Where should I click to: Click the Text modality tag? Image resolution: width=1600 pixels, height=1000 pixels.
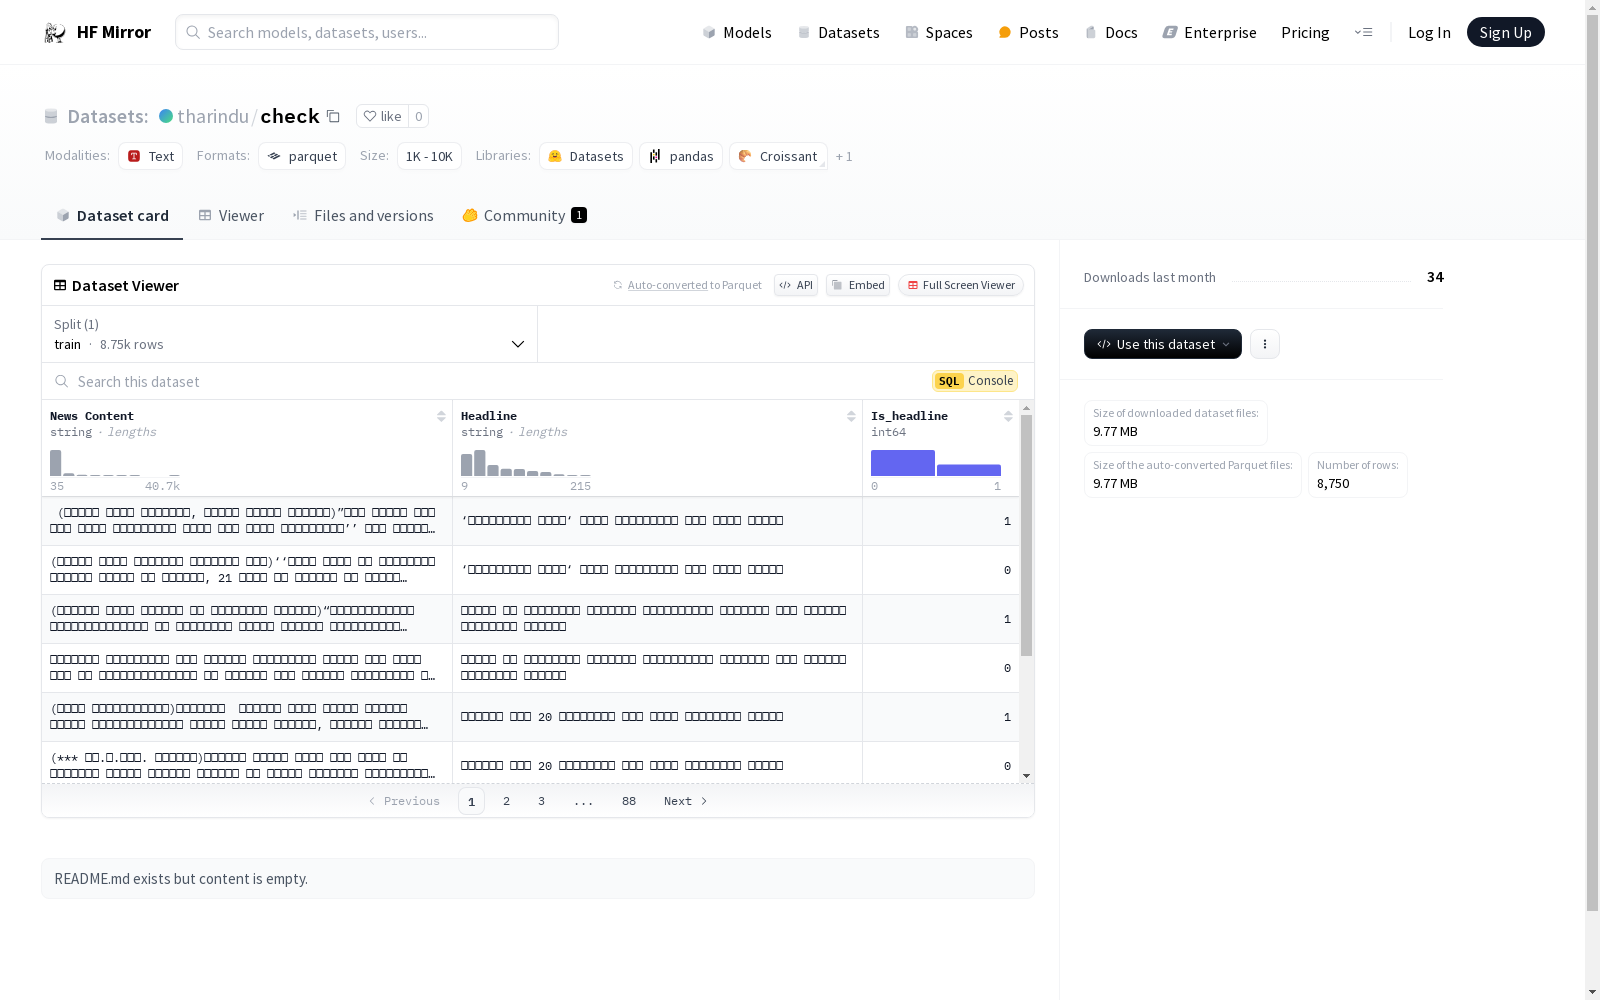coord(151,156)
